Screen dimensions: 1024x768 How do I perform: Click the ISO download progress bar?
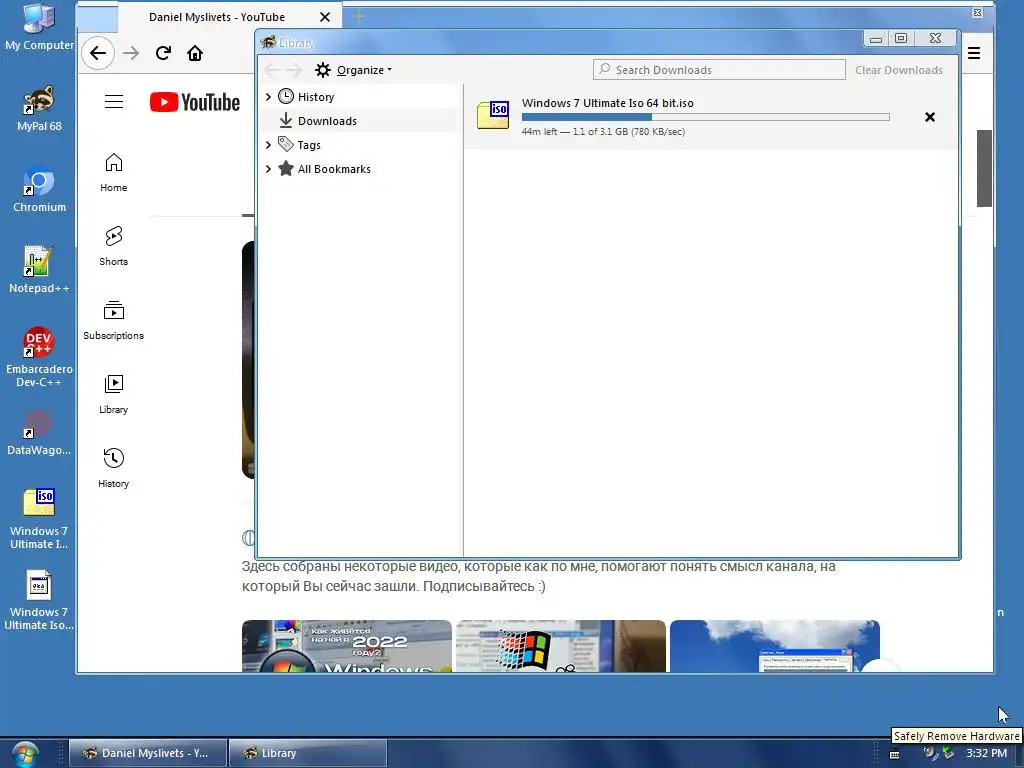click(705, 117)
